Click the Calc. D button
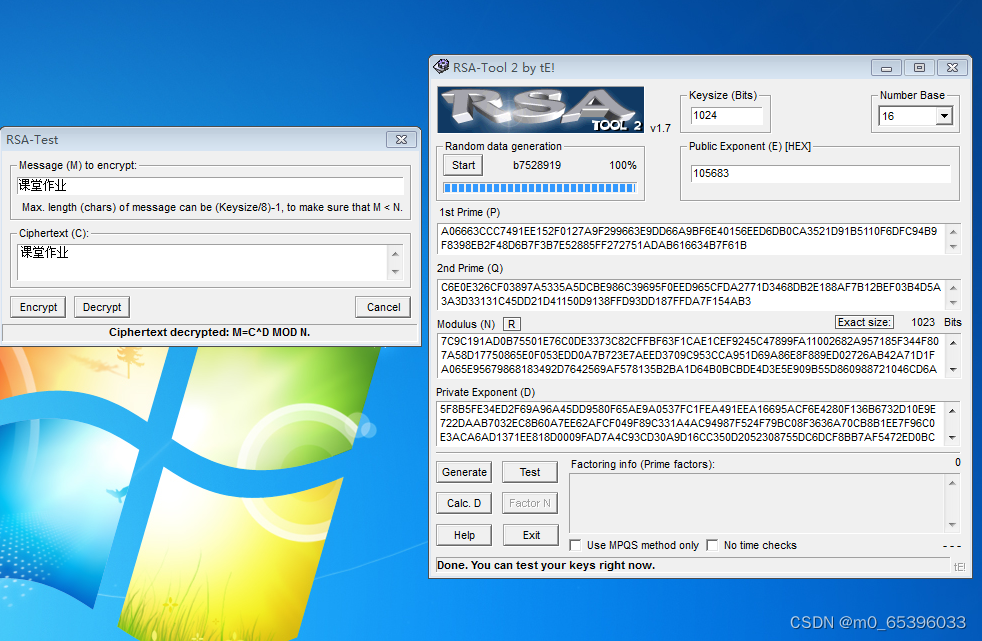 464,503
